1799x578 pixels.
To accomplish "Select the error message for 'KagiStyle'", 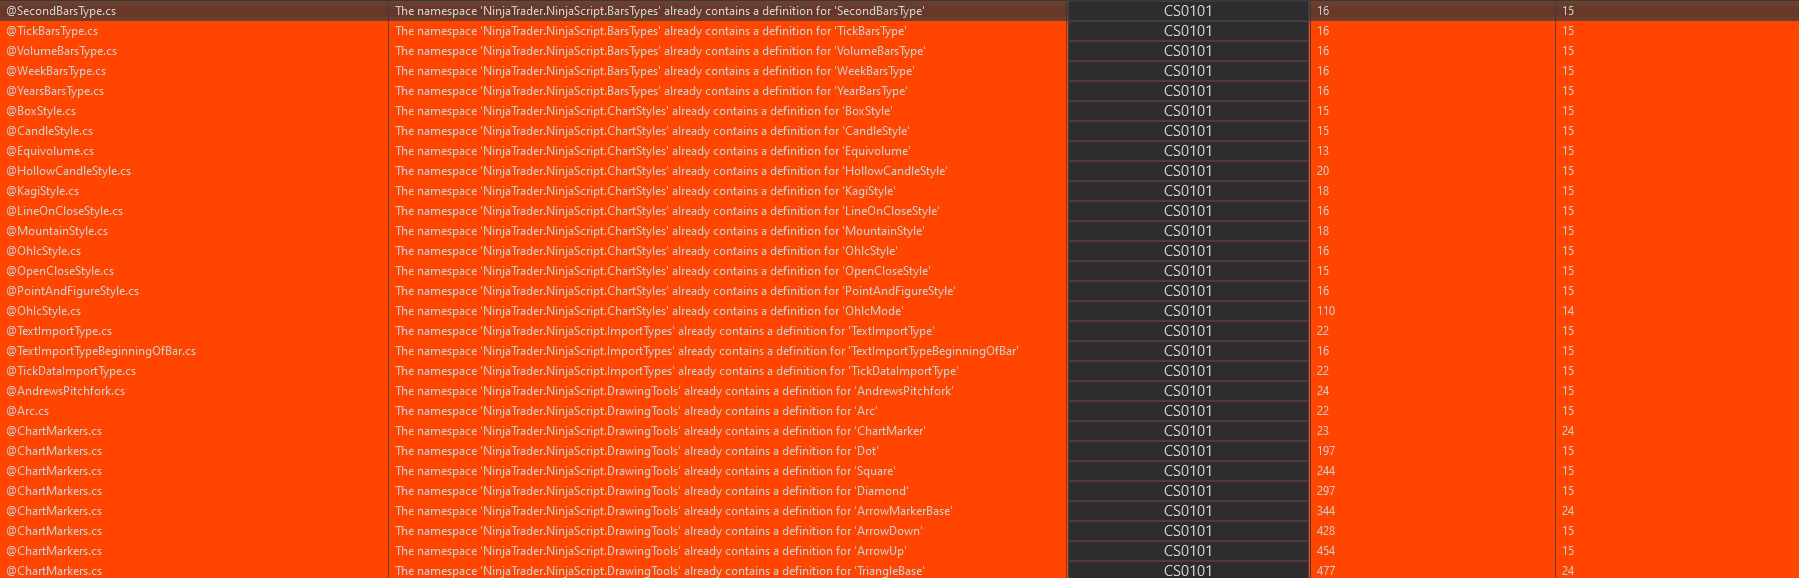I will [x=645, y=191].
